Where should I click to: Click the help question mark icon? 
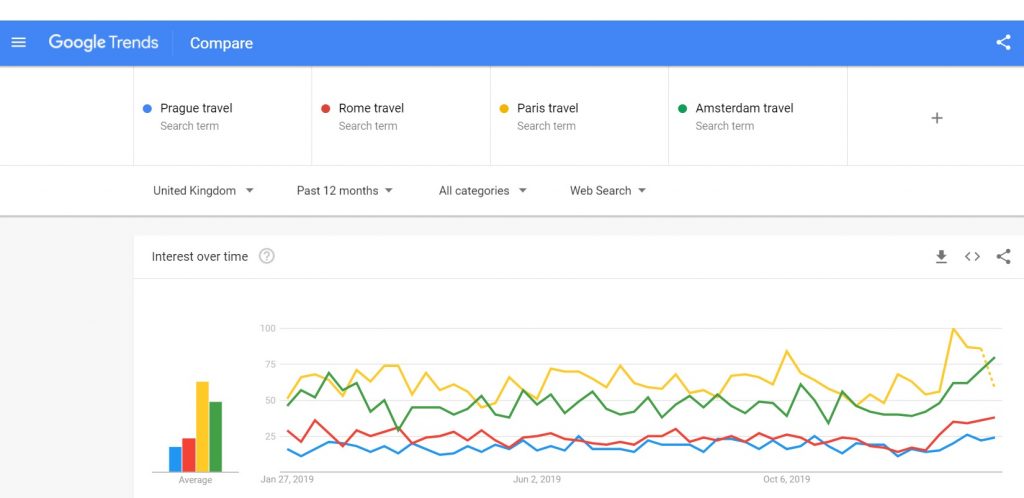(267, 256)
